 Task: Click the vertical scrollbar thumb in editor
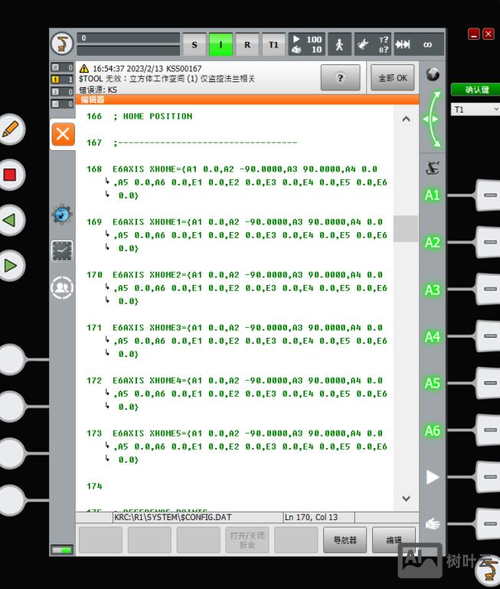[x=406, y=229]
